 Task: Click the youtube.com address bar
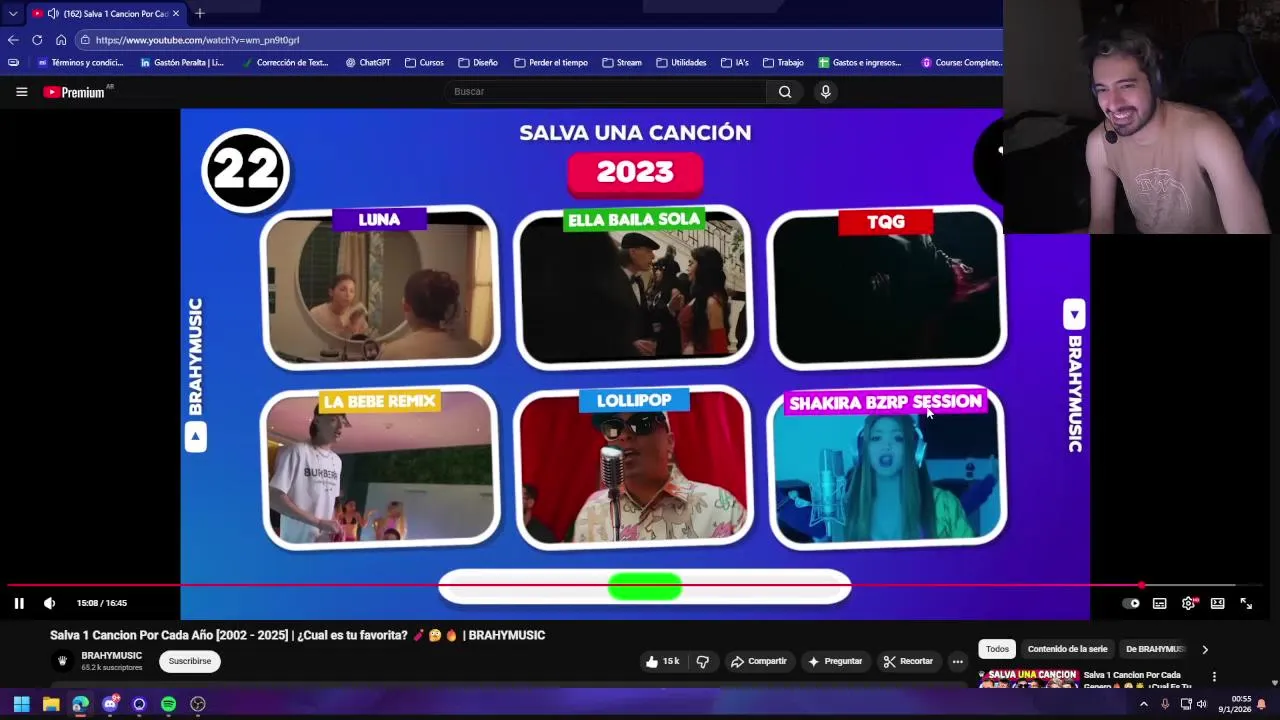(540, 40)
